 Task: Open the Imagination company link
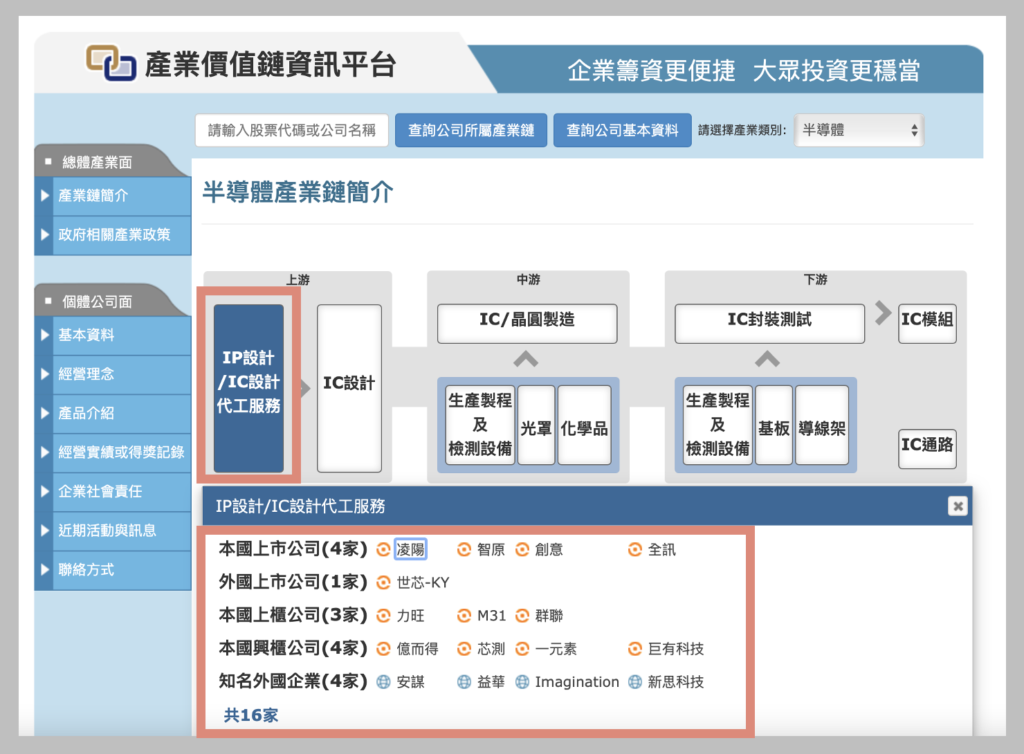(x=577, y=682)
